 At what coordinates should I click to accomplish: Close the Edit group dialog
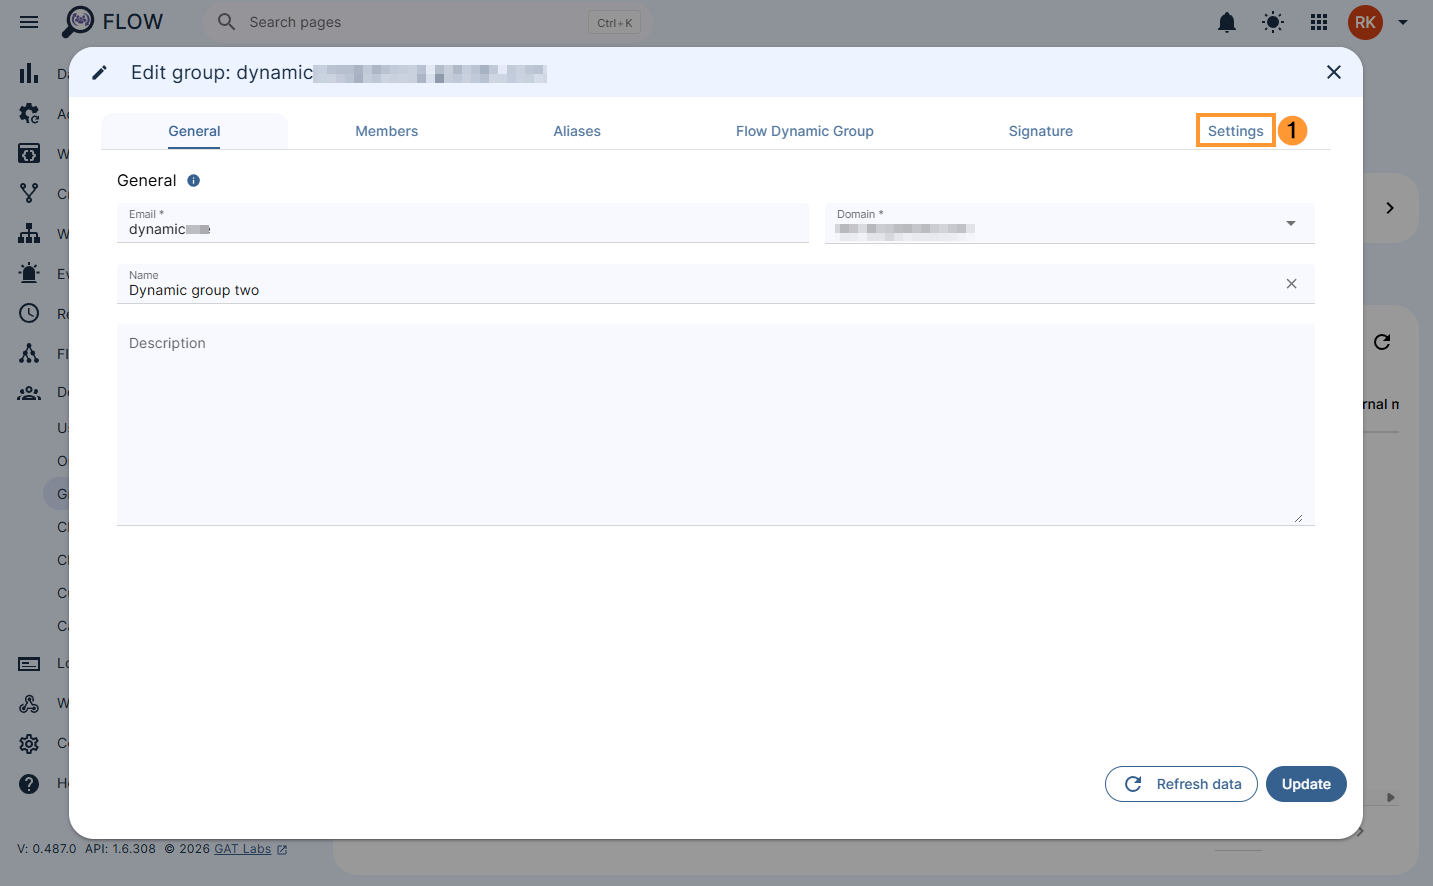pos(1333,72)
